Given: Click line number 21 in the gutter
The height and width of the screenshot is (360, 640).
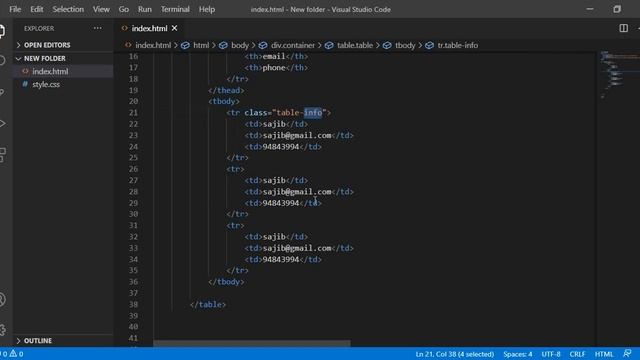Looking at the screenshot, I should point(133,113).
